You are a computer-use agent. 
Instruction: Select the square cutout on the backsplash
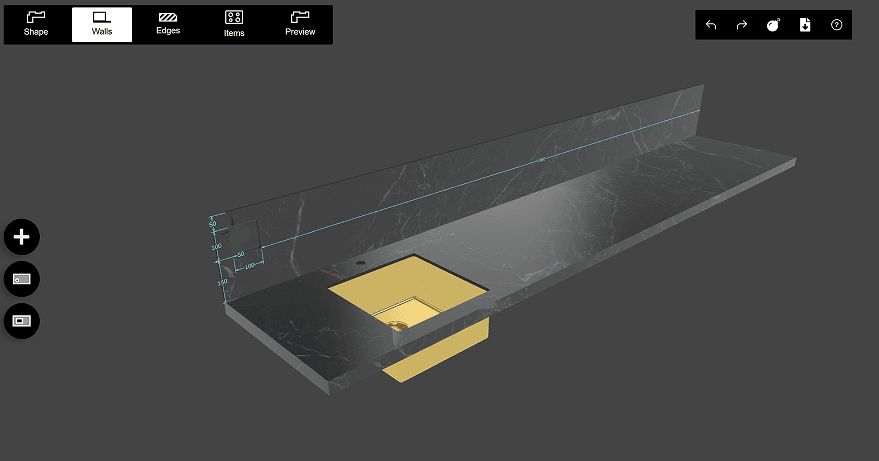(x=246, y=236)
